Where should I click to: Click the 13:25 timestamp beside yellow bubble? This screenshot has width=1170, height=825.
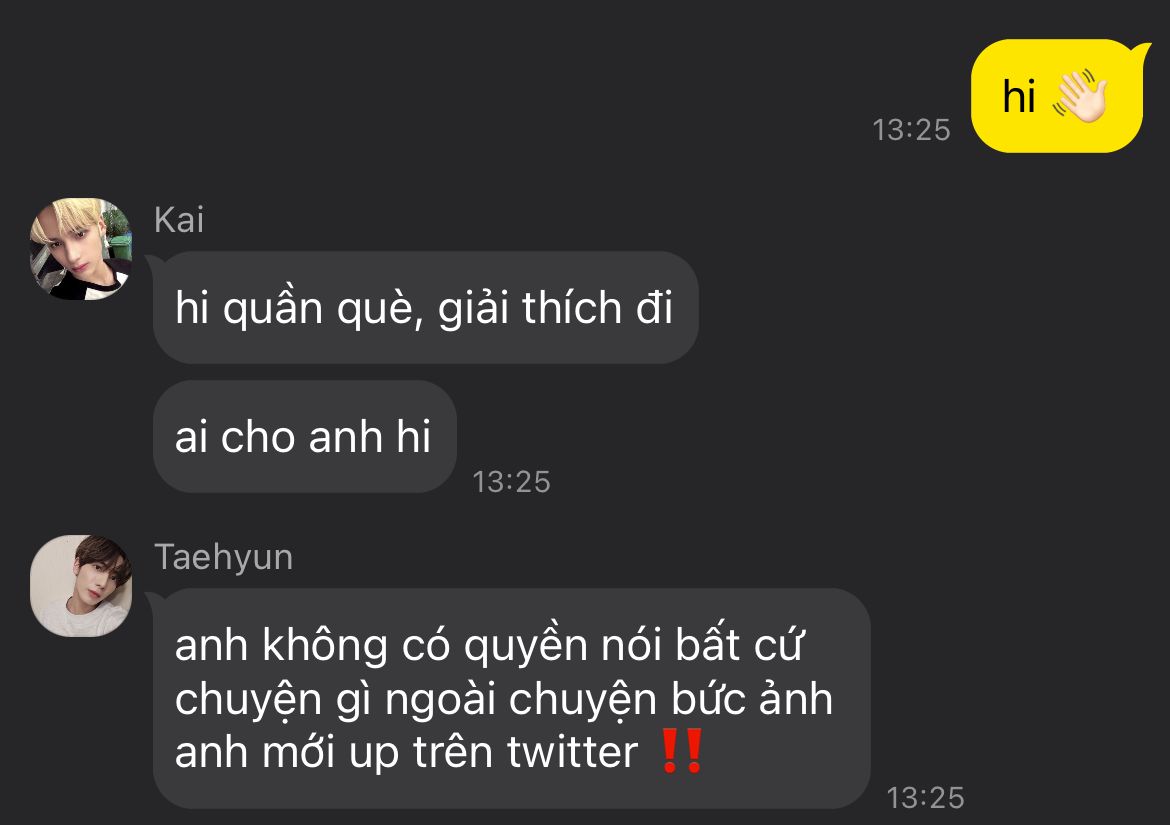pos(911,130)
